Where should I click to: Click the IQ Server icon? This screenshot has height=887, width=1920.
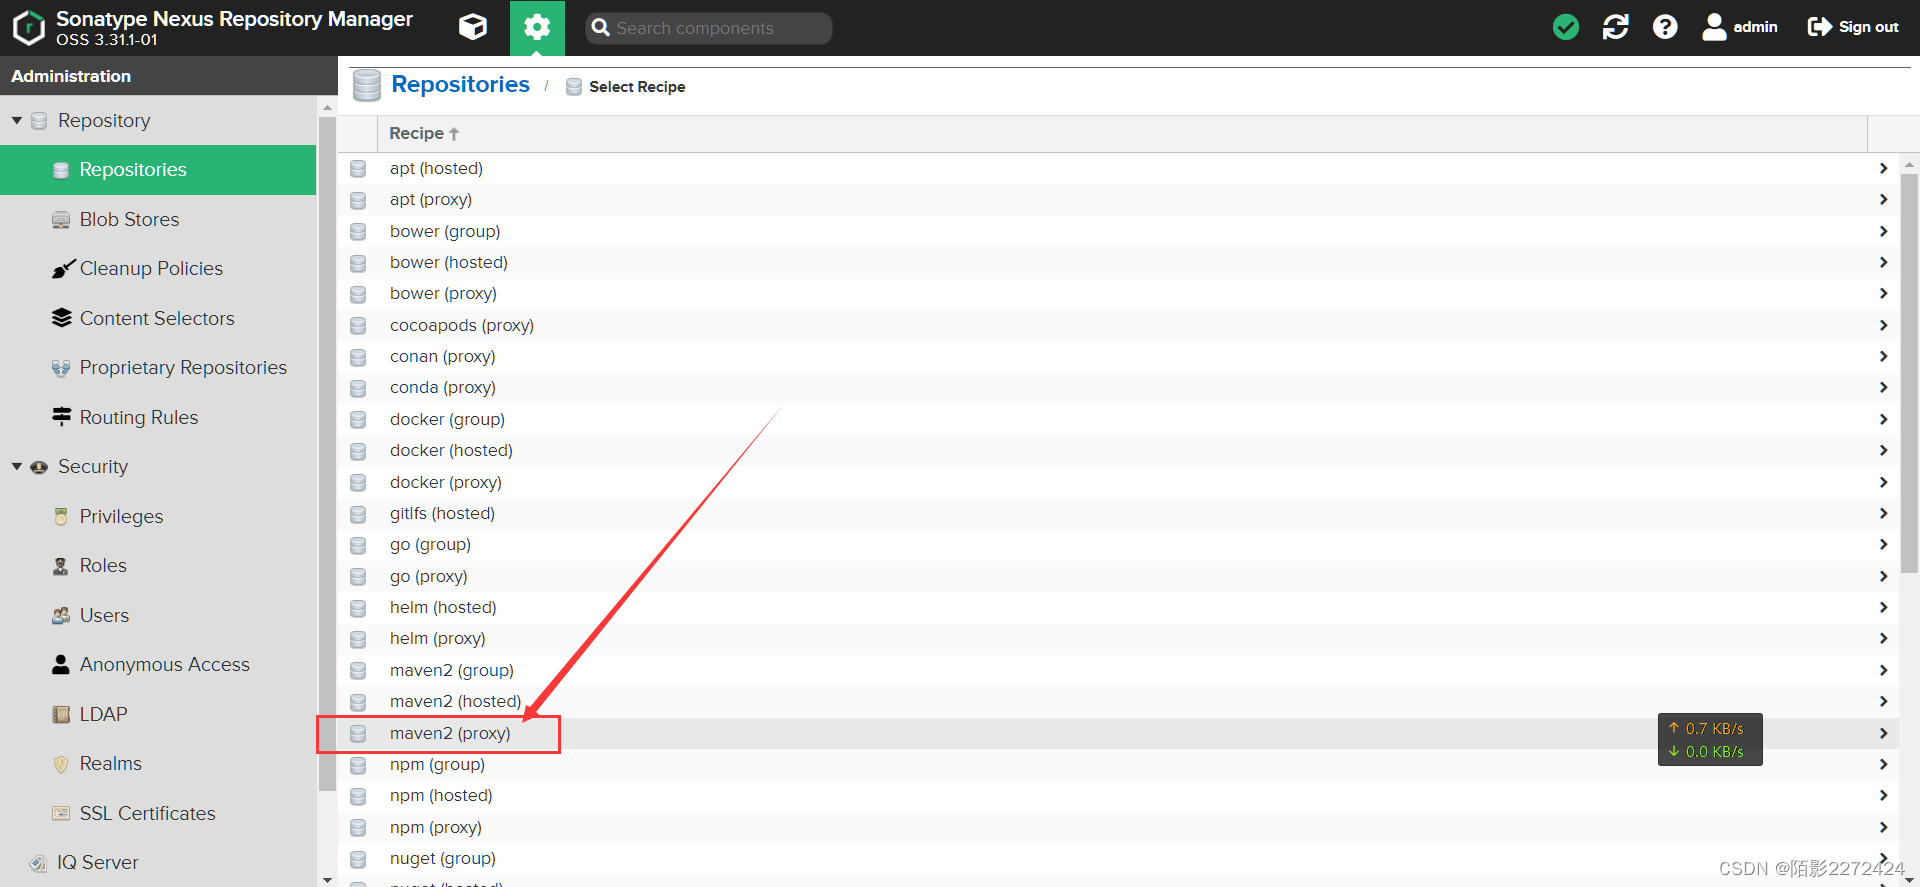[38, 863]
